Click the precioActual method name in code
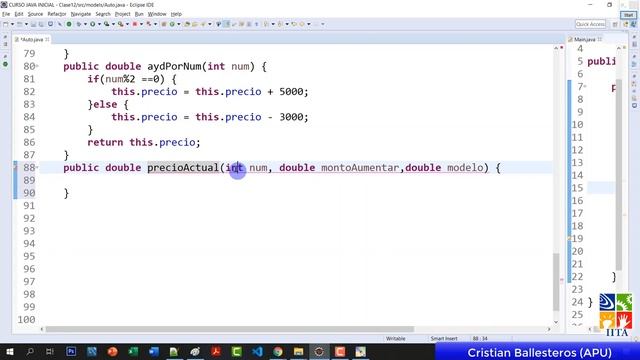Screen dimensions: 640x360 (x=183, y=168)
